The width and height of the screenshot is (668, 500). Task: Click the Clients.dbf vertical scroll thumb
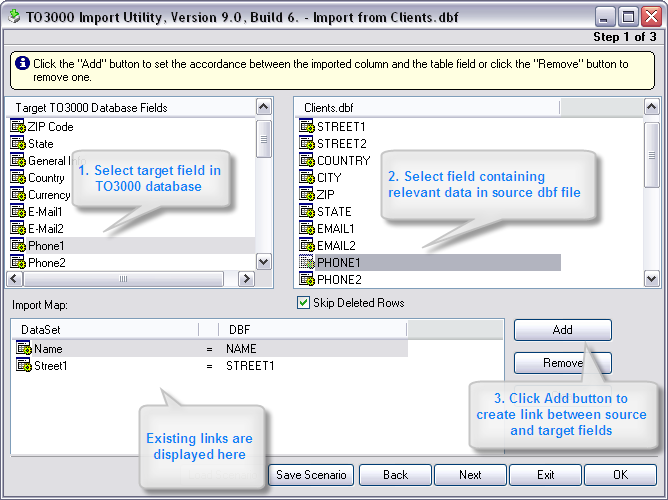[x=651, y=155]
